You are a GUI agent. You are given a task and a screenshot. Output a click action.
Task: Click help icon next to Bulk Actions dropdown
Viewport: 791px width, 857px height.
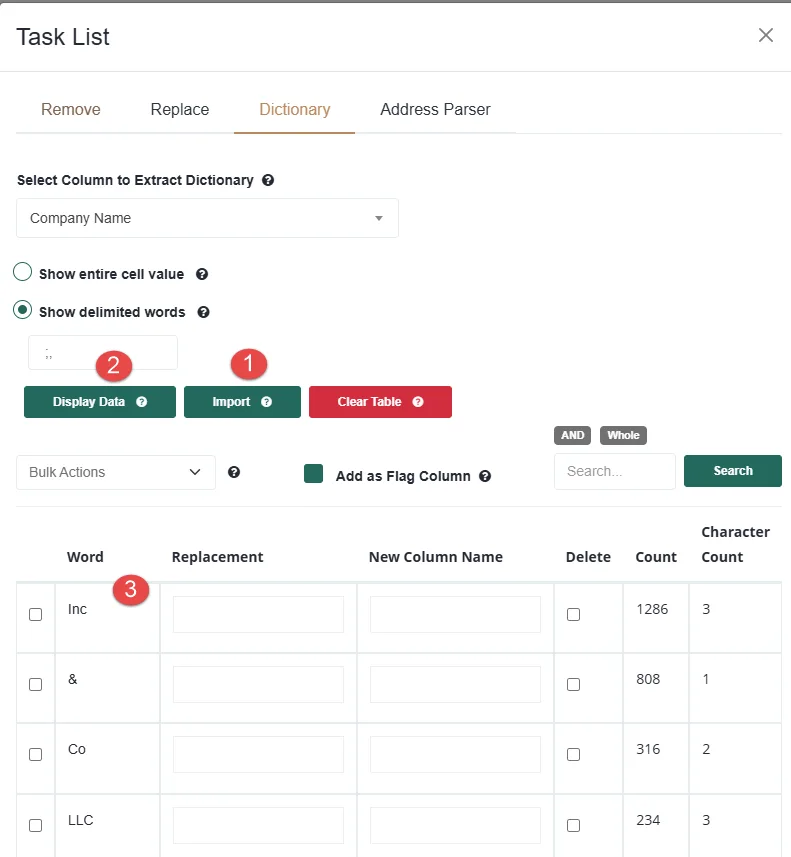[234, 472]
